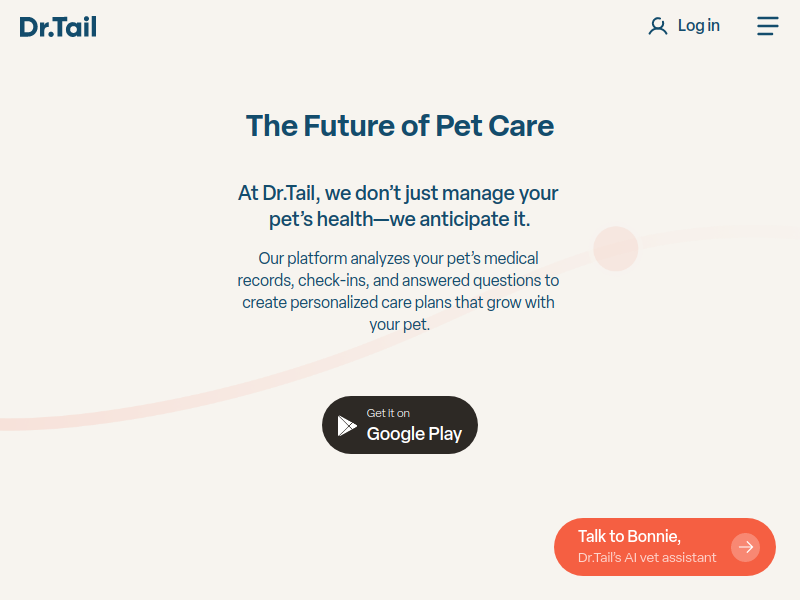The image size is (800, 600).
Task: Click the user profile icon
Action: point(657,27)
